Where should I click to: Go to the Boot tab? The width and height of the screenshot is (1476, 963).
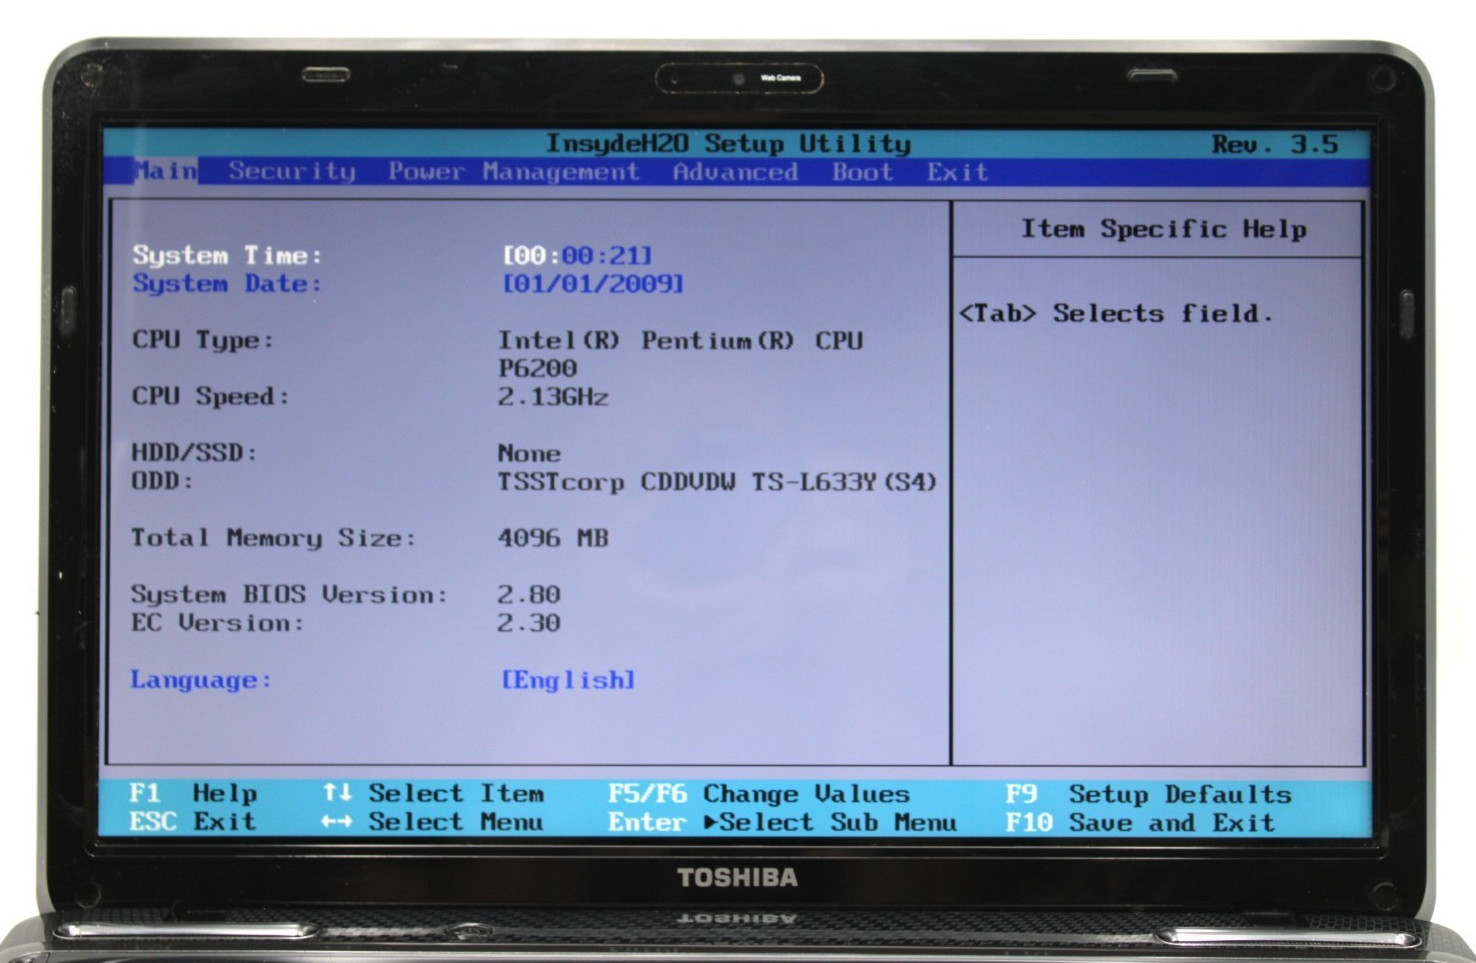(863, 172)
